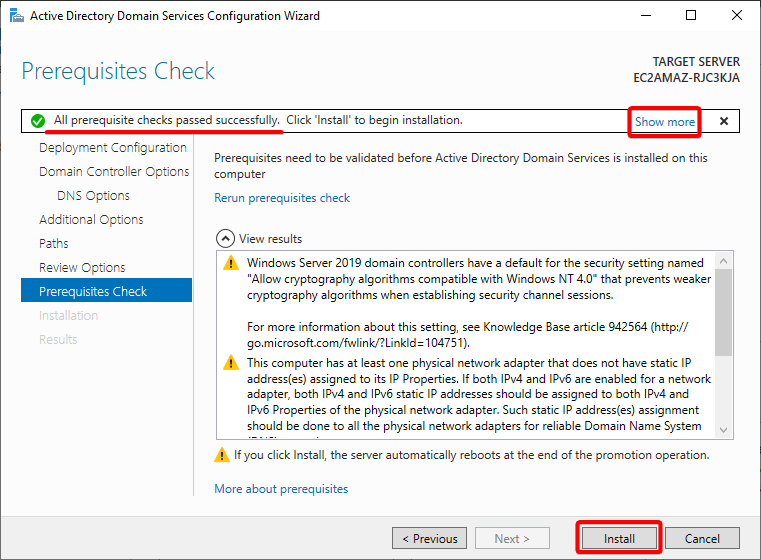Navigate to the Paths step

53,244
